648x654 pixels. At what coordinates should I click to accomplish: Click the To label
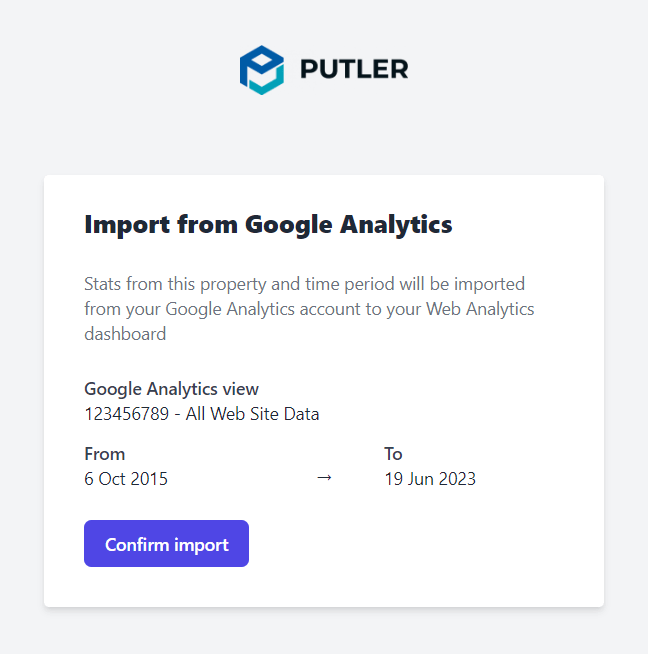coord(393,454)
